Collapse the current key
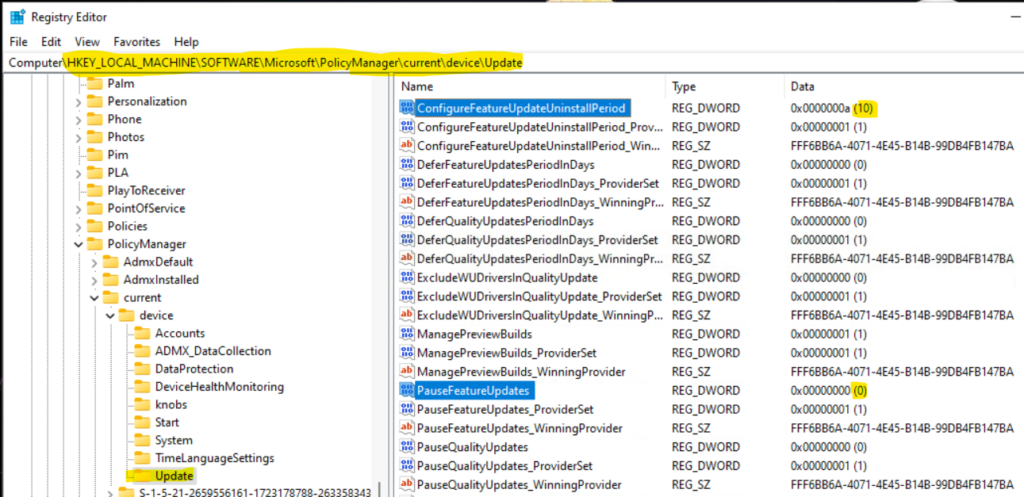The height and width of the screenshot is (497, 1024). [x=95, y=298]
